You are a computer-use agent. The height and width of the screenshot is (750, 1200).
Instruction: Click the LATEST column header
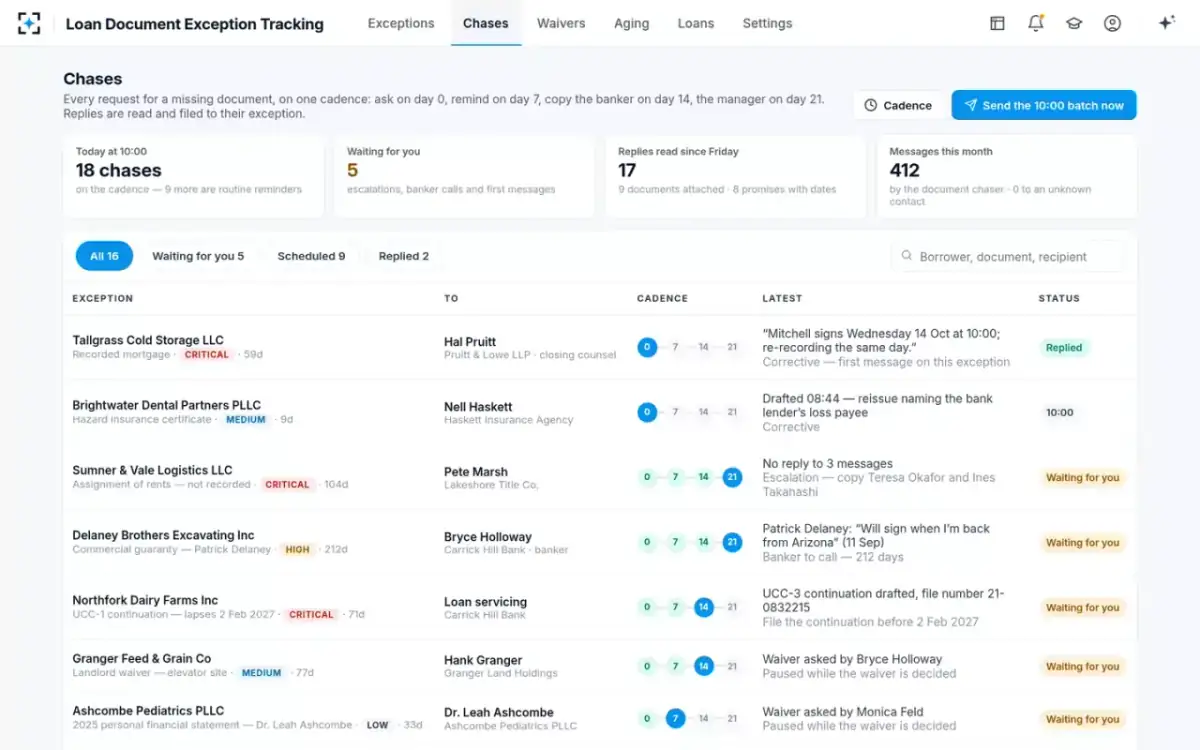(x=782, y=298)
